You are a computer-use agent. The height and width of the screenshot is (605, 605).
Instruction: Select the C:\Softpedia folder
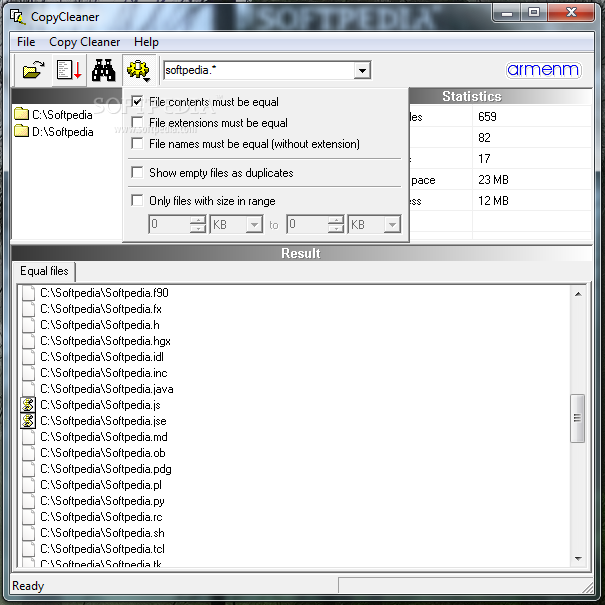(x=53, y=115)
